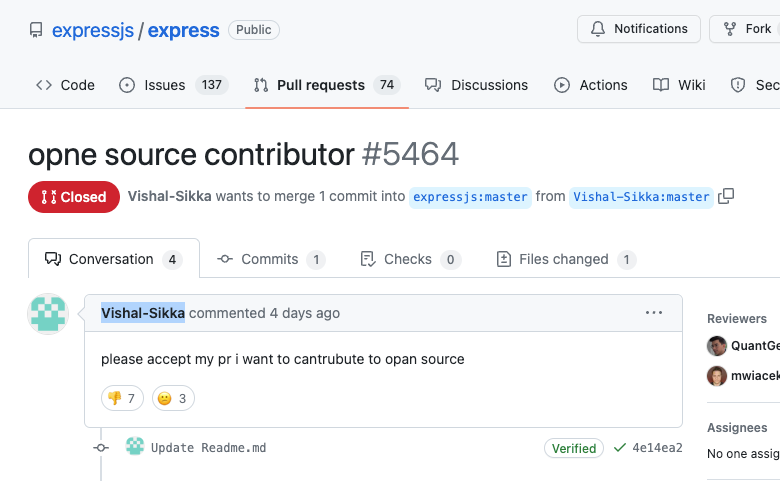The image size is (780, 481).
Task: Switch to the Commits tab
Action: click(270, 259)
